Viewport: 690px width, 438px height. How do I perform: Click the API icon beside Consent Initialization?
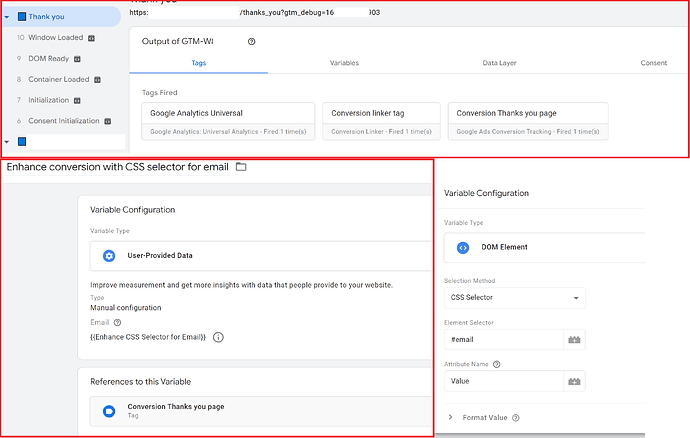[108, 121]
